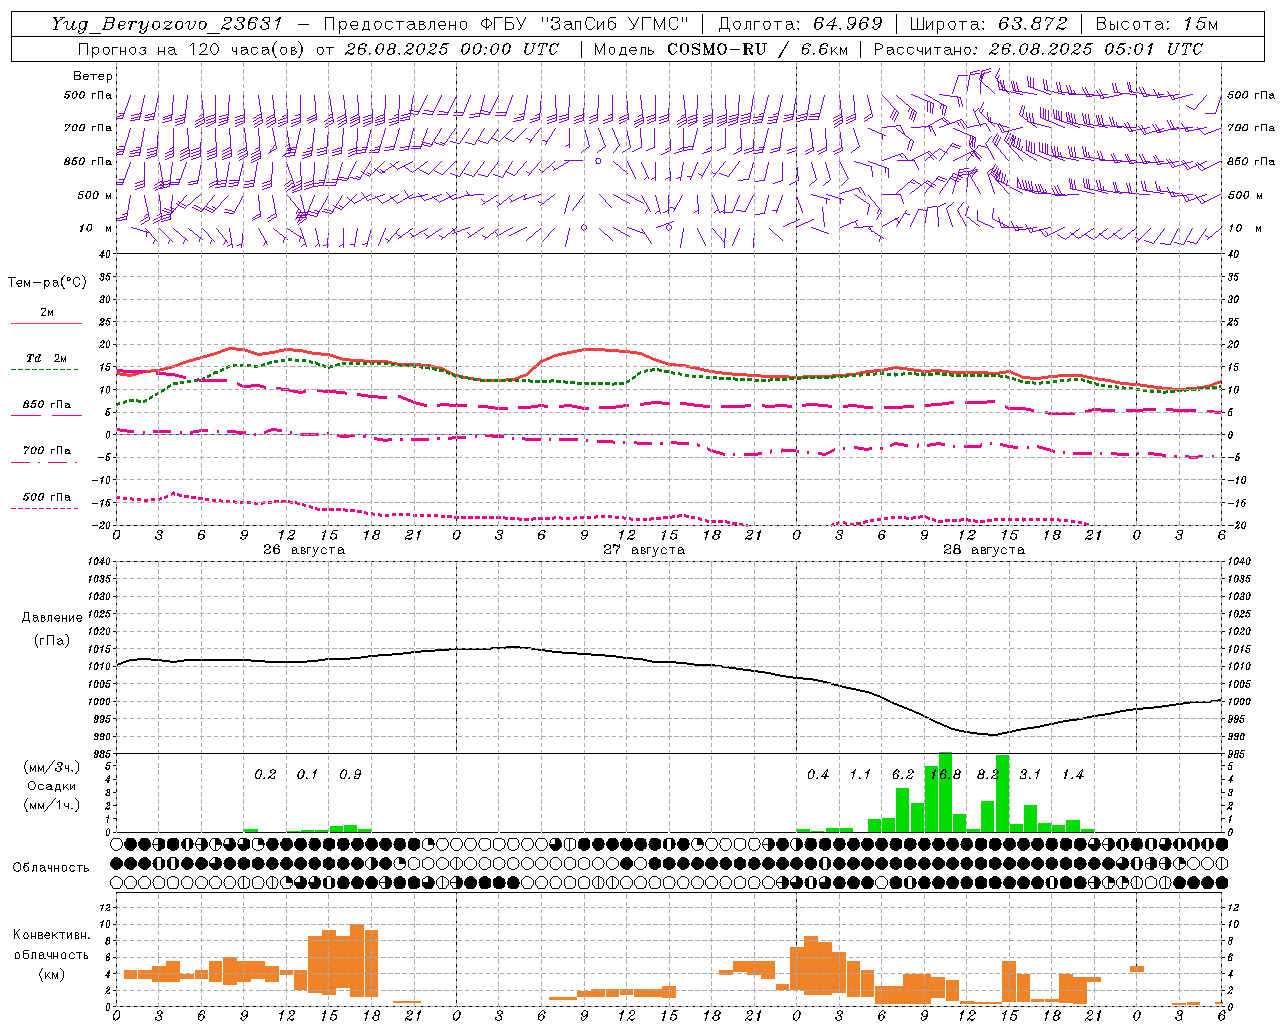Click the computed time Рассчитано: 26.08.2025 05:01 UTC

click(1038, 49)
